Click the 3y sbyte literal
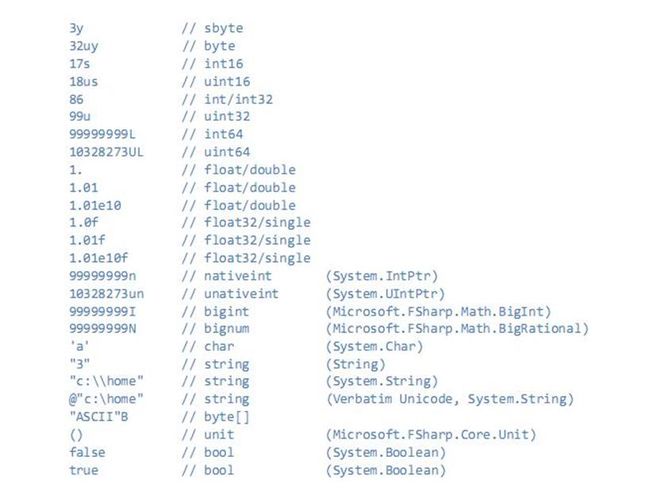The height and width of the screenshot is (491, 650). point(76,28)
